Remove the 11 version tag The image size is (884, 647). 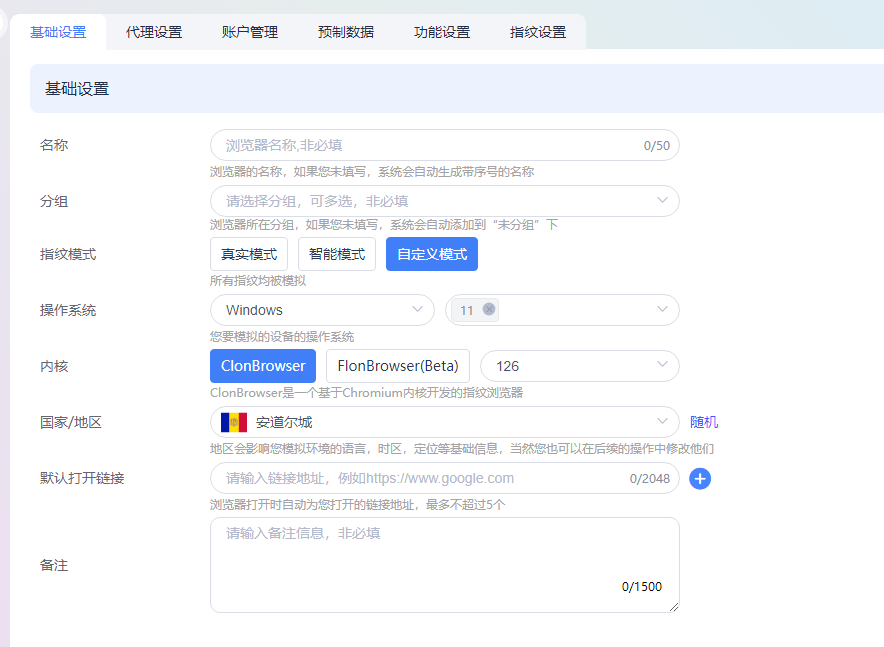point(489,309)
